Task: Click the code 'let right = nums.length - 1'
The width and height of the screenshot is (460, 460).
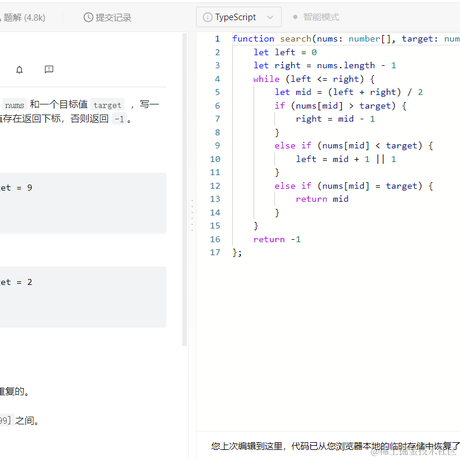Action: [325, 66]
